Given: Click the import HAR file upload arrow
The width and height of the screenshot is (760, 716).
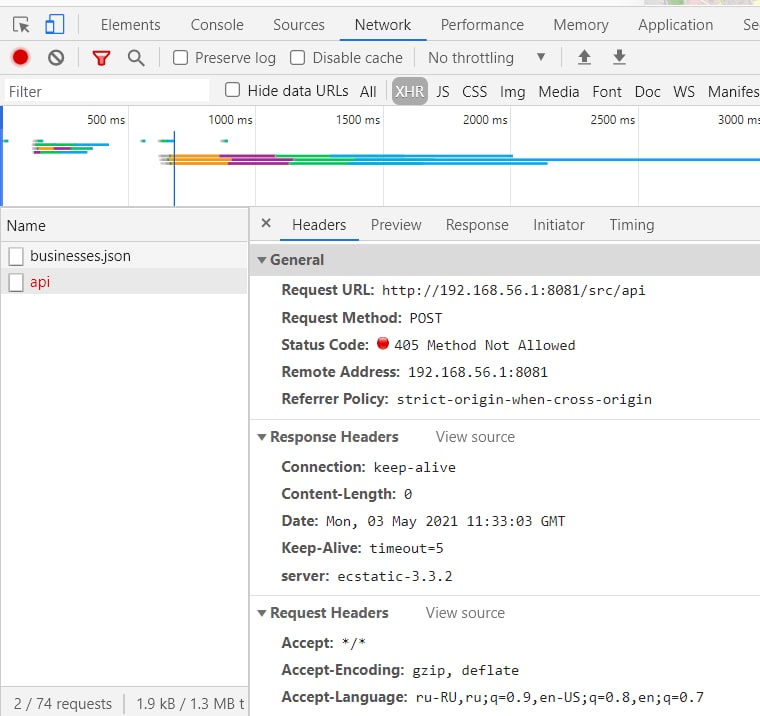Looking at the screenshot, I should pos(585,58).
